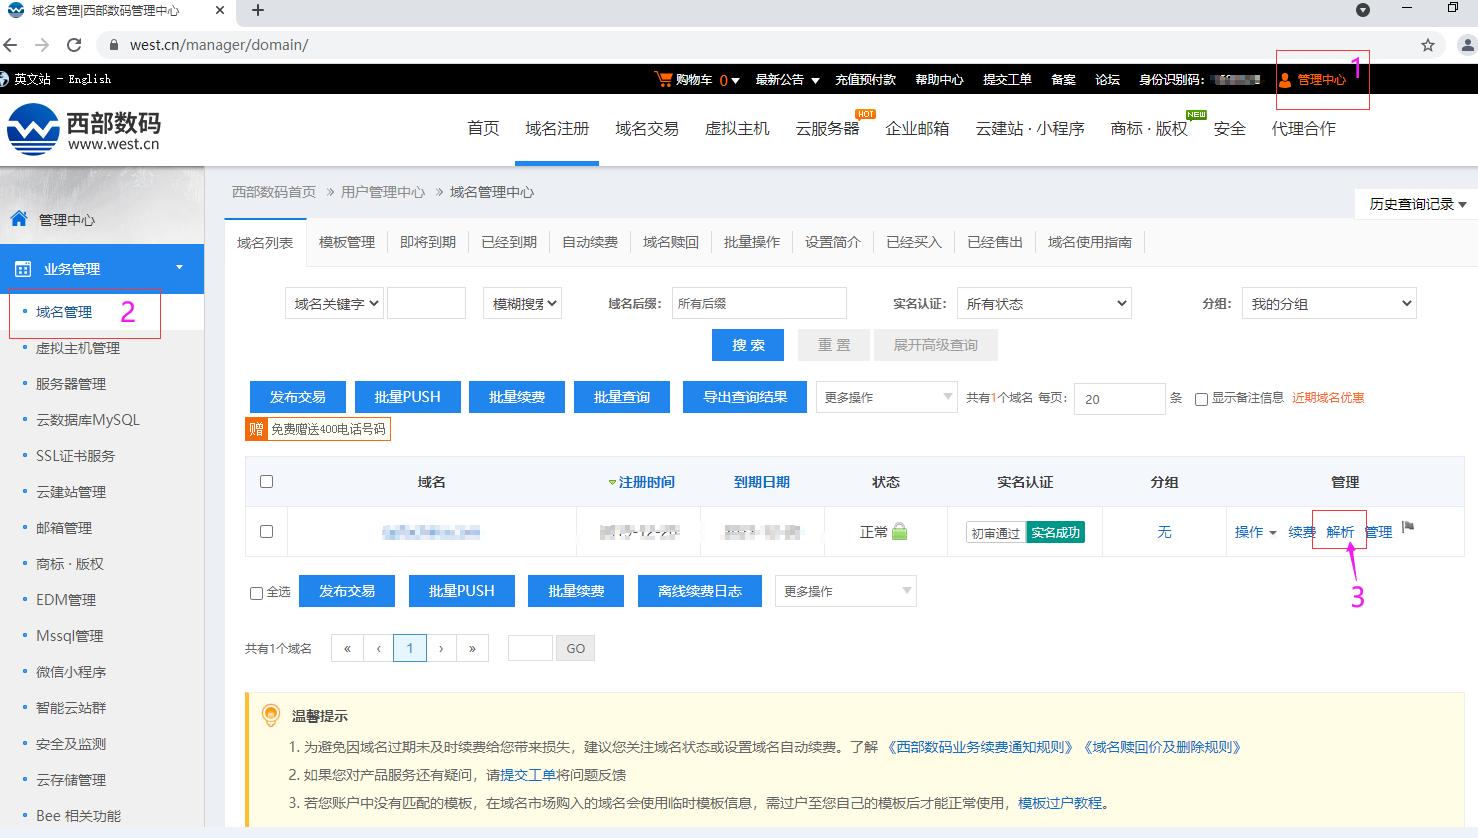Image resolution: width=1478 pixels, height=838 pixels.
Task: Go to last page with » button
Action: 472,648
